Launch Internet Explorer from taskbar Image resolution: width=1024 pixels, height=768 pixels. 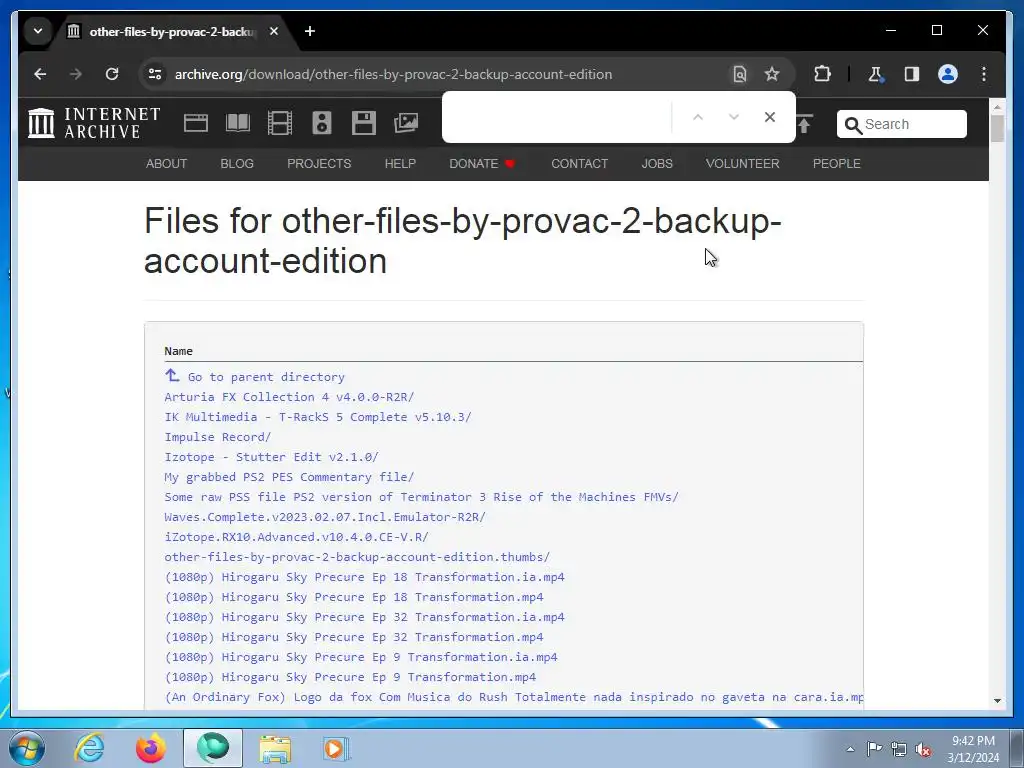(x=89, y=748)
